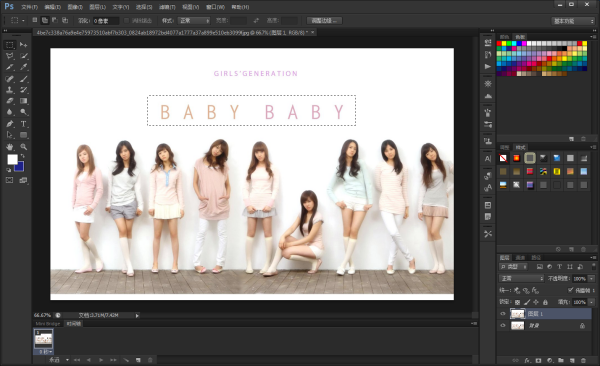Play the timeline animation
The height and width of the screenshot is (366, 600).
[x=101, y=360]
